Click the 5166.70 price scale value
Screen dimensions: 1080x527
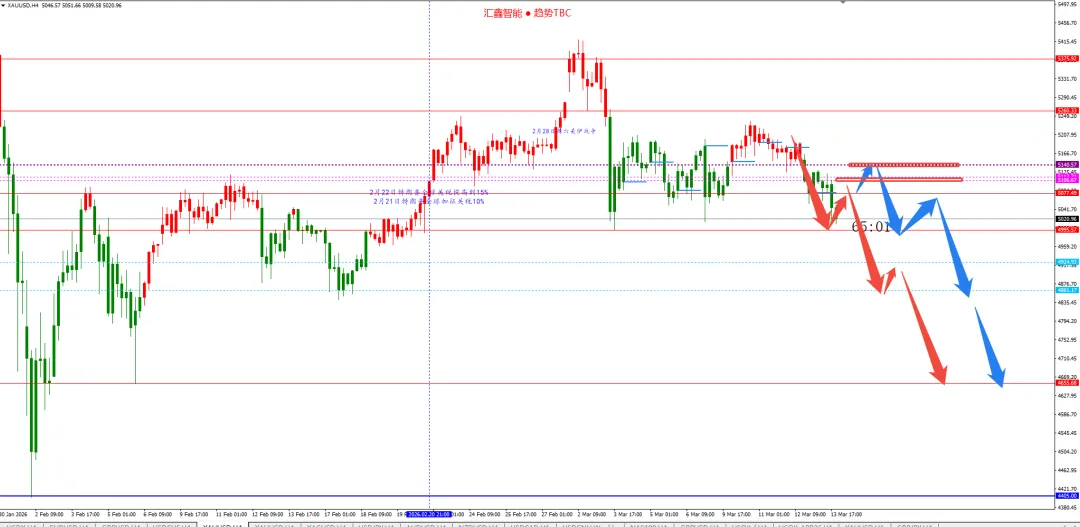pyautogui.click(x=1068, y=154)
